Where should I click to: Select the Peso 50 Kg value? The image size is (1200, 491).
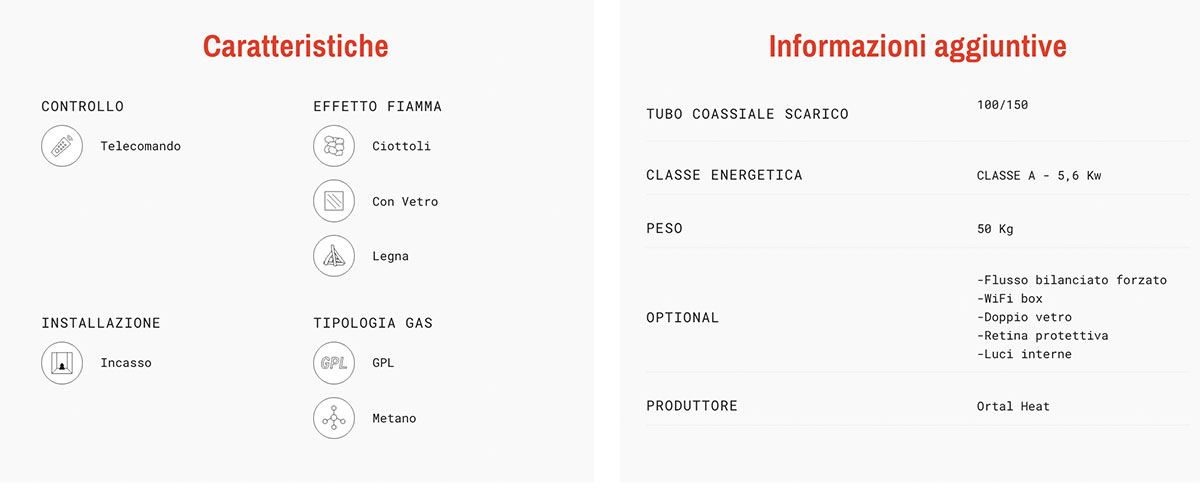click(995, 229)
